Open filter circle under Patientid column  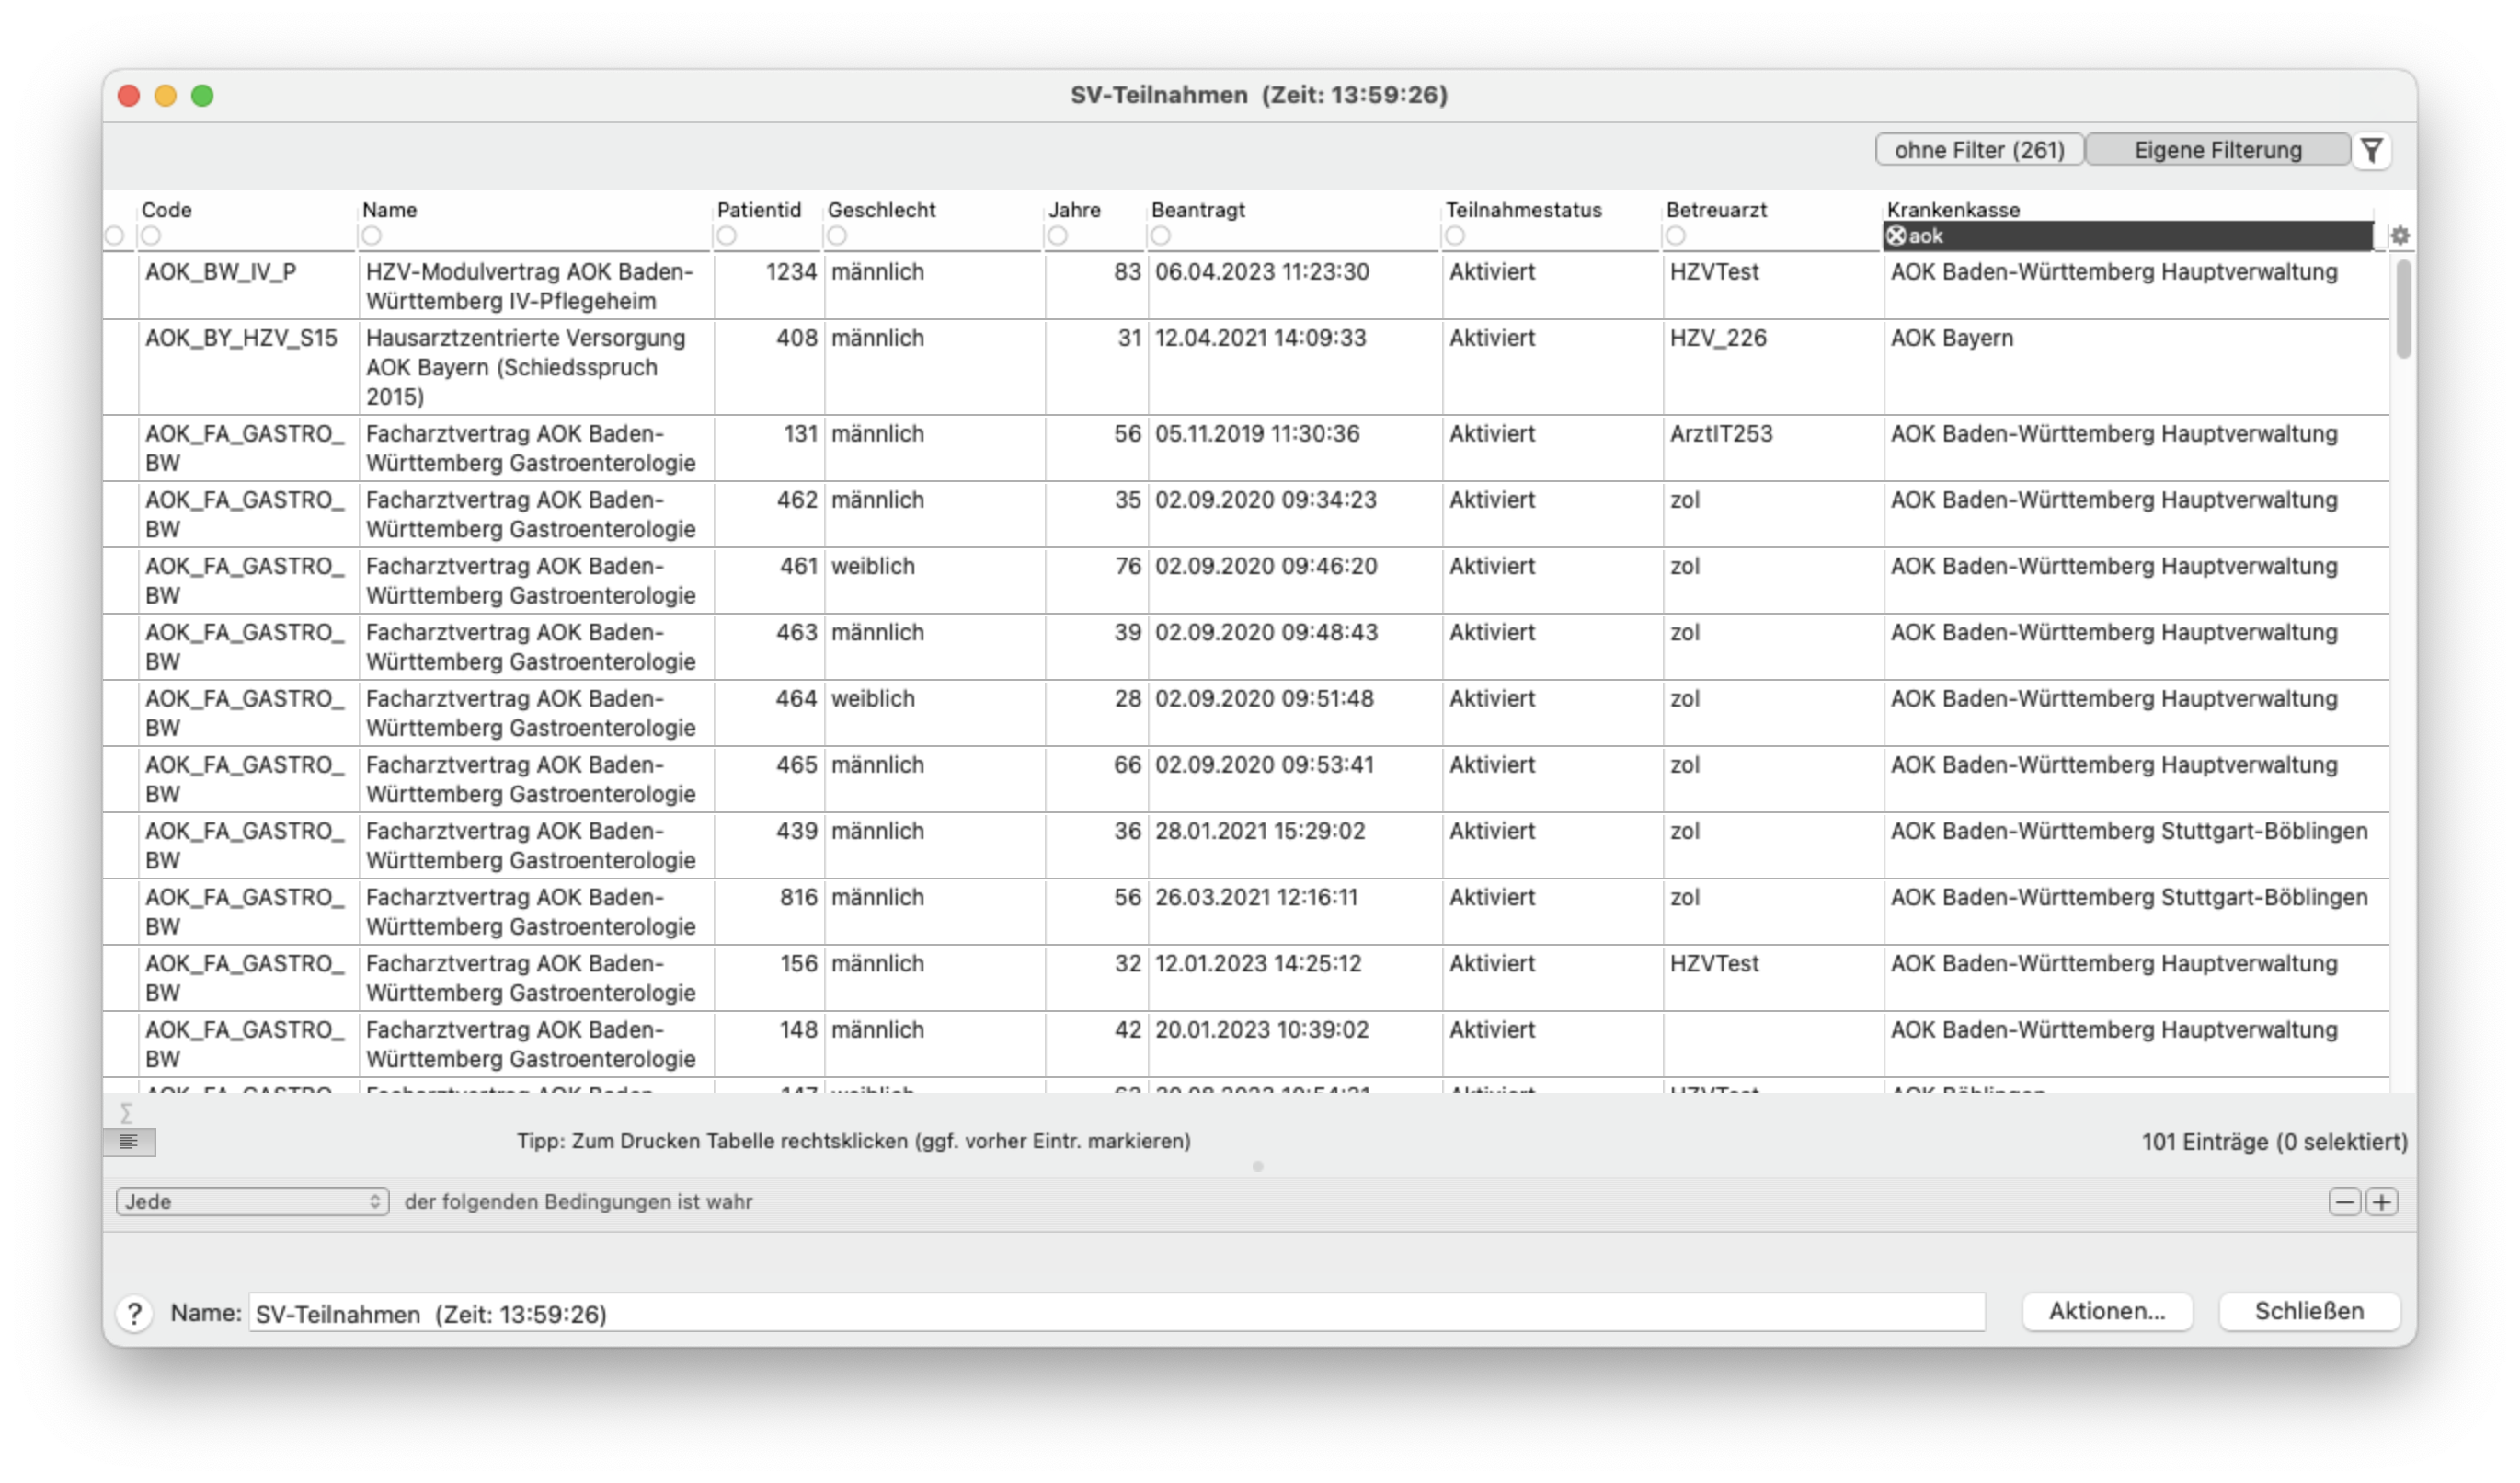click(727, 236)
